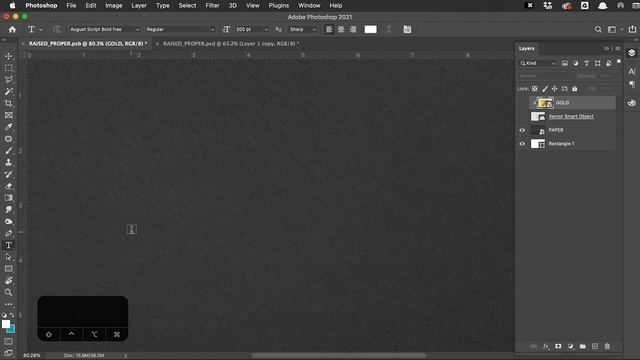Click Create new layer icon
This screenshot has height=360, width=640.
pos(595,346)
